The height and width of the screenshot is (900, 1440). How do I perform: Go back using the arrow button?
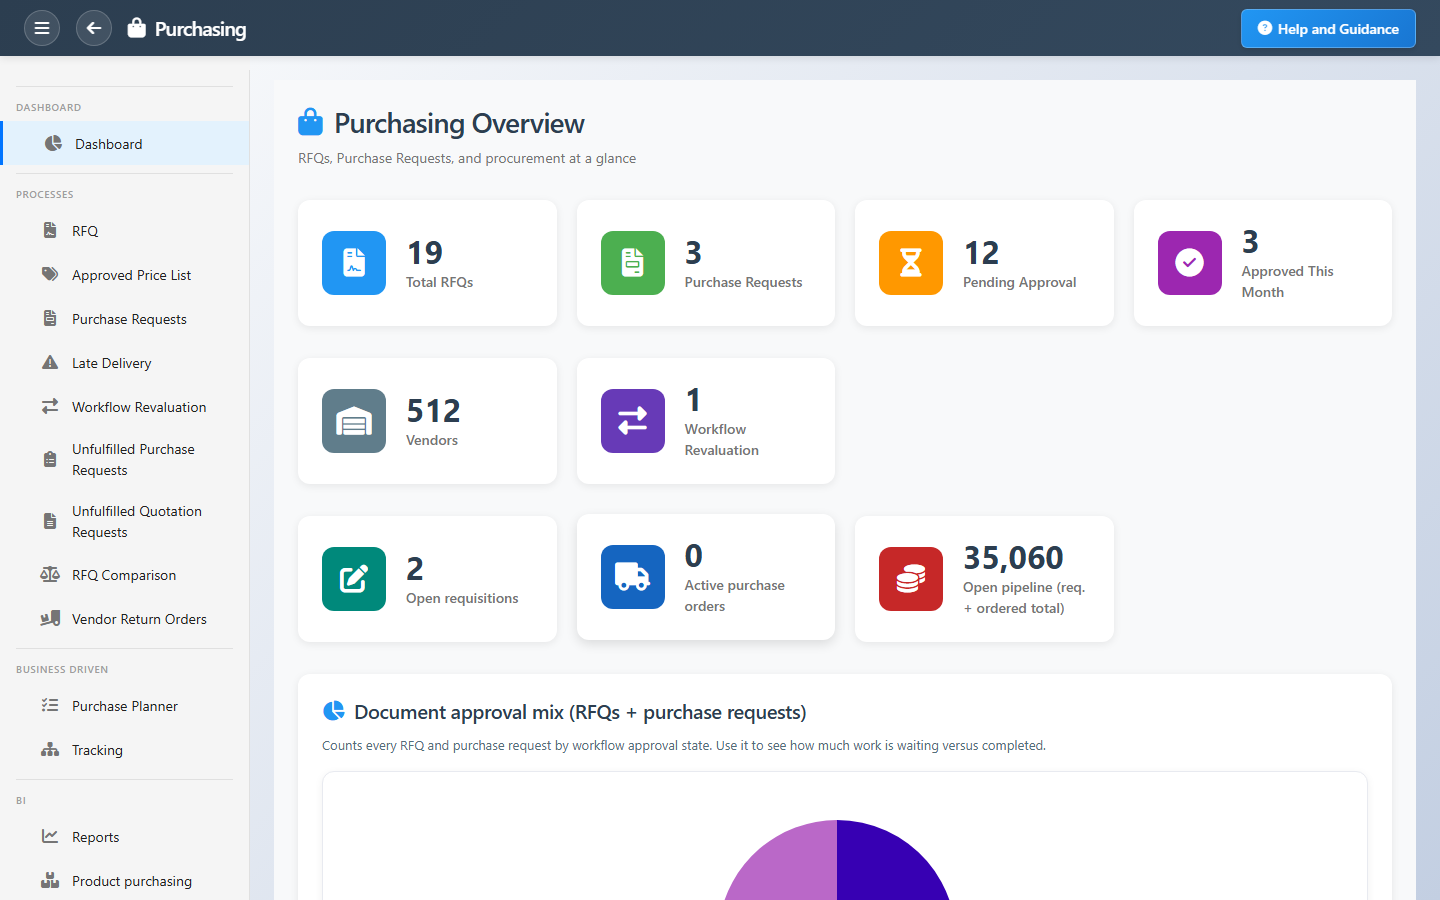[94, 28]
